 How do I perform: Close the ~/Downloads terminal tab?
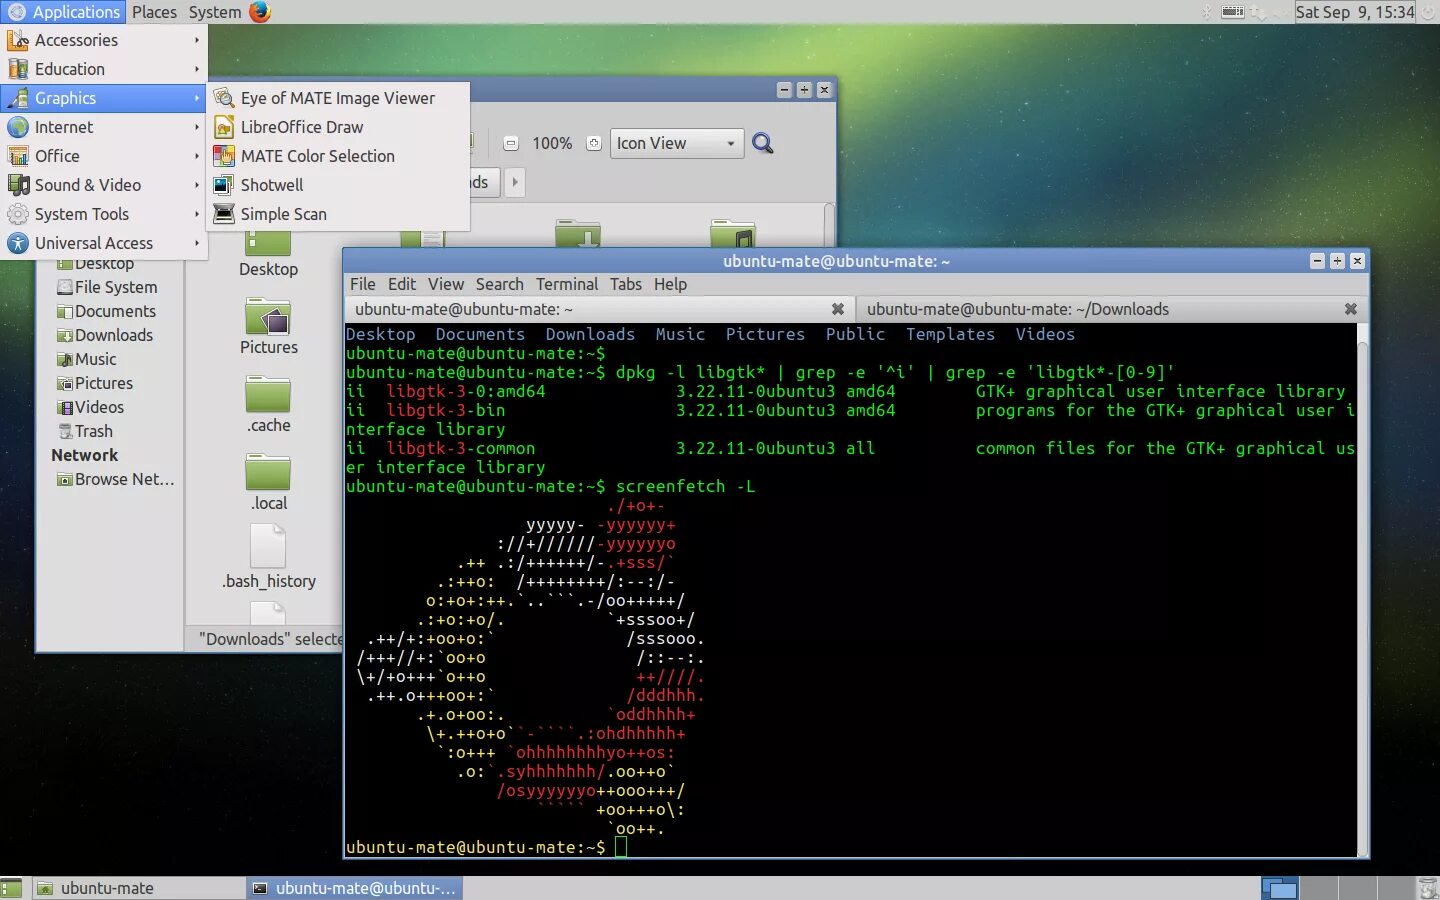pos(1351,309)
